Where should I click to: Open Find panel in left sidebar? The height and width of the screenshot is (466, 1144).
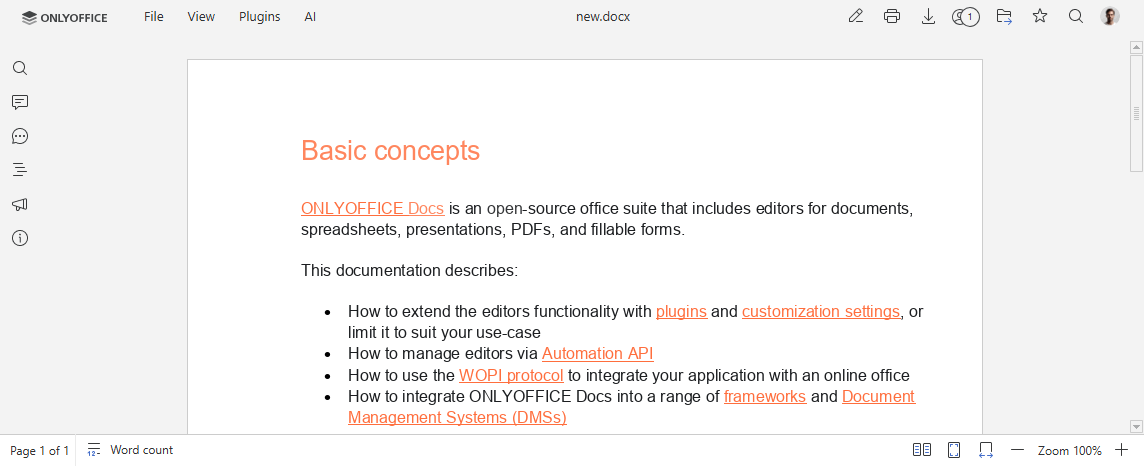pyautogui.click(x=20, y=69)
